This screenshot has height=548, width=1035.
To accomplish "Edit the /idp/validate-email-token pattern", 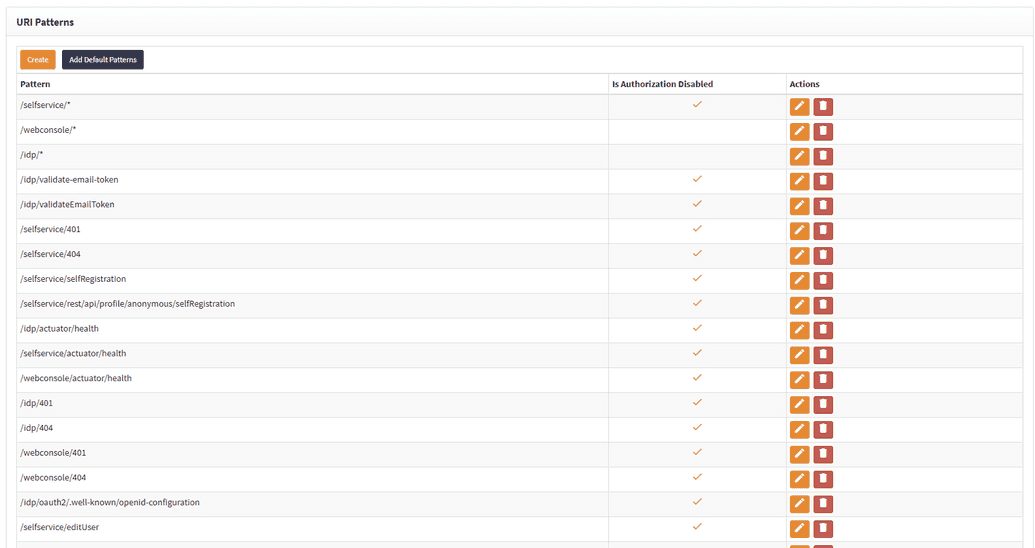I will (x=799, y=181).
